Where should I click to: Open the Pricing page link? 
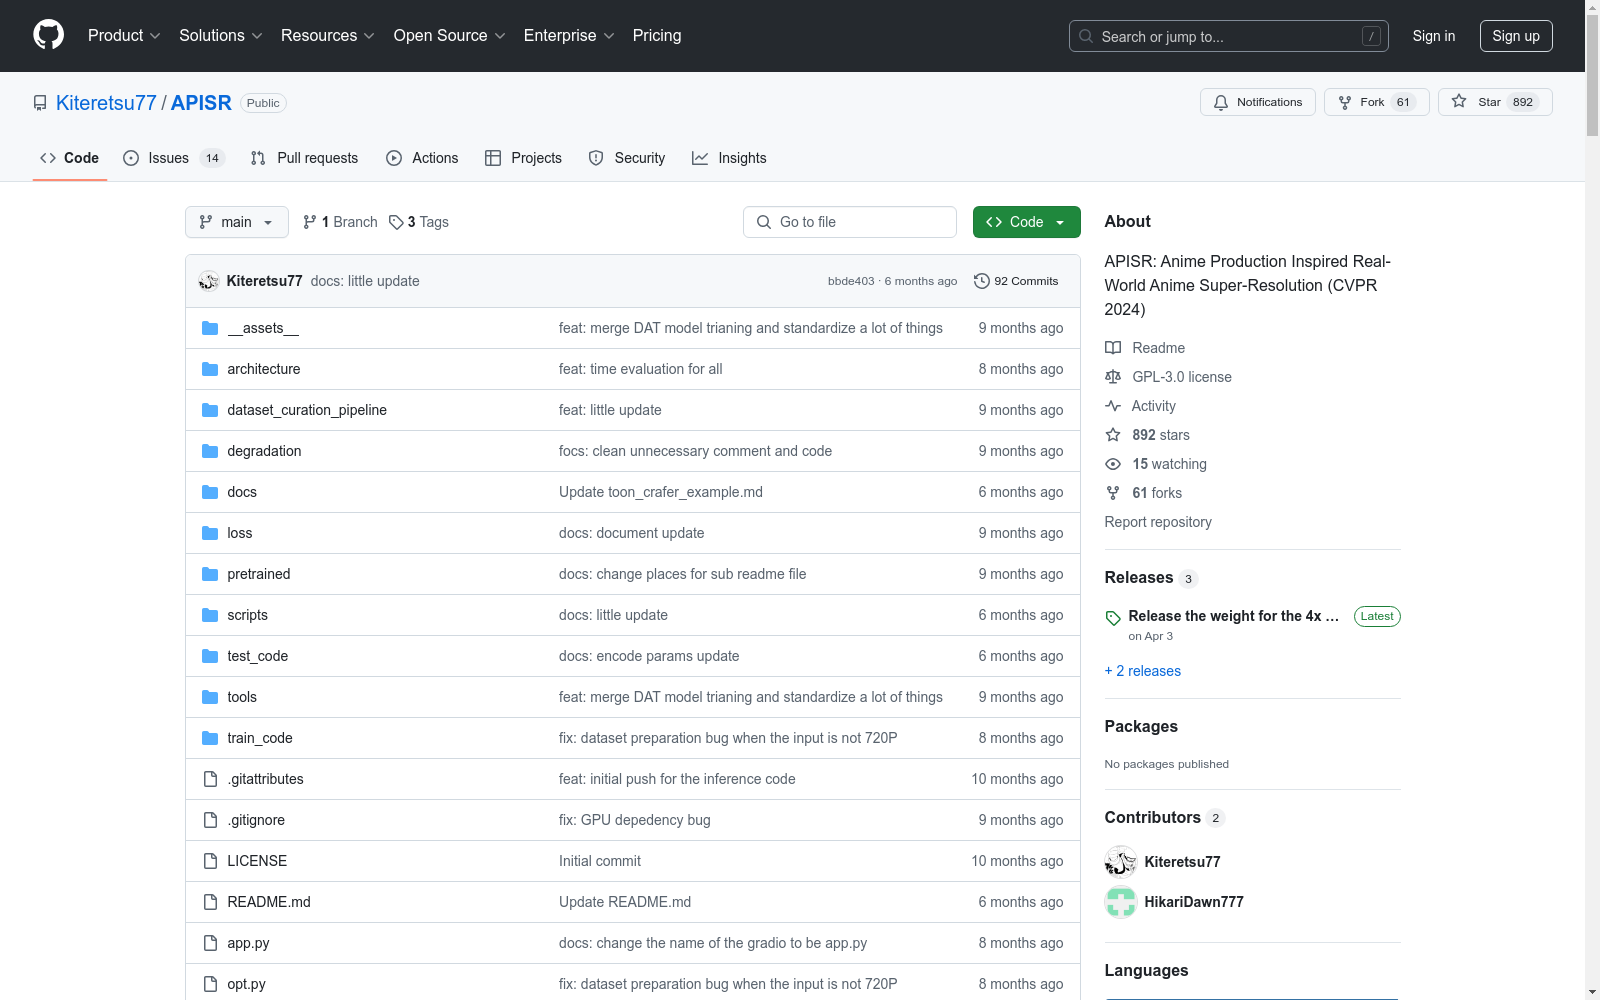click(x=657, y=36)
